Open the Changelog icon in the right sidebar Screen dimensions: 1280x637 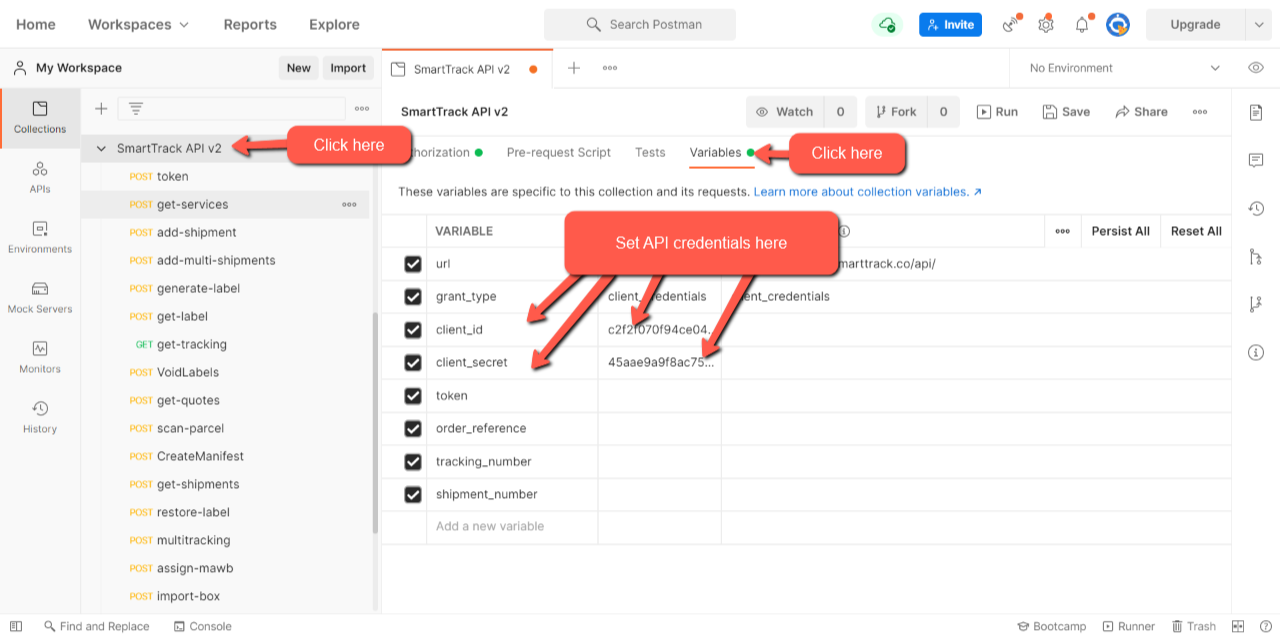(x=1256, y=208)
